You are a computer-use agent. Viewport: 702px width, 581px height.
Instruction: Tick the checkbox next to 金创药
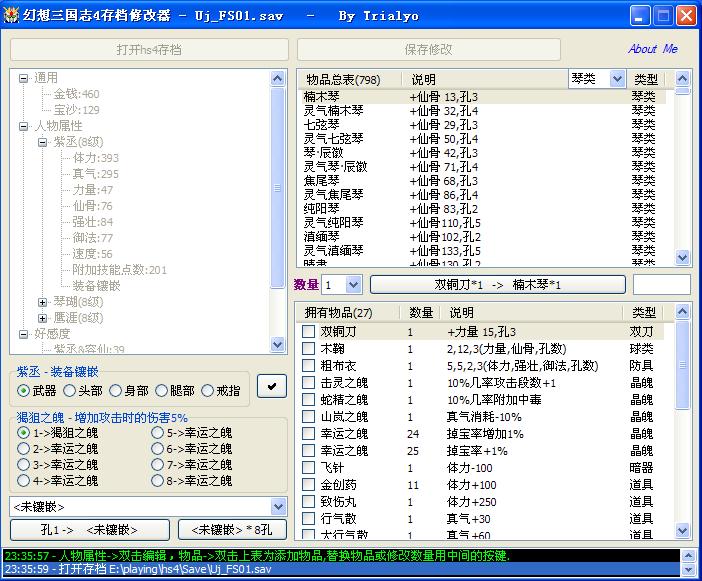click(309, 485)
